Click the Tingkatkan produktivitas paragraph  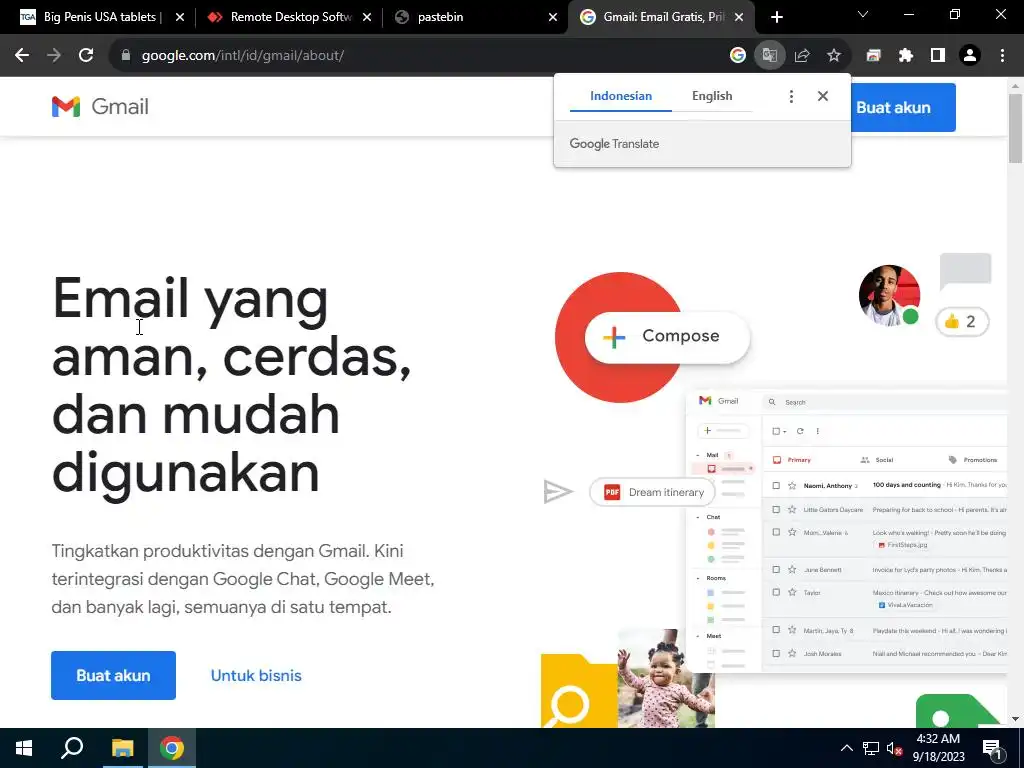(x=243, y=579)
